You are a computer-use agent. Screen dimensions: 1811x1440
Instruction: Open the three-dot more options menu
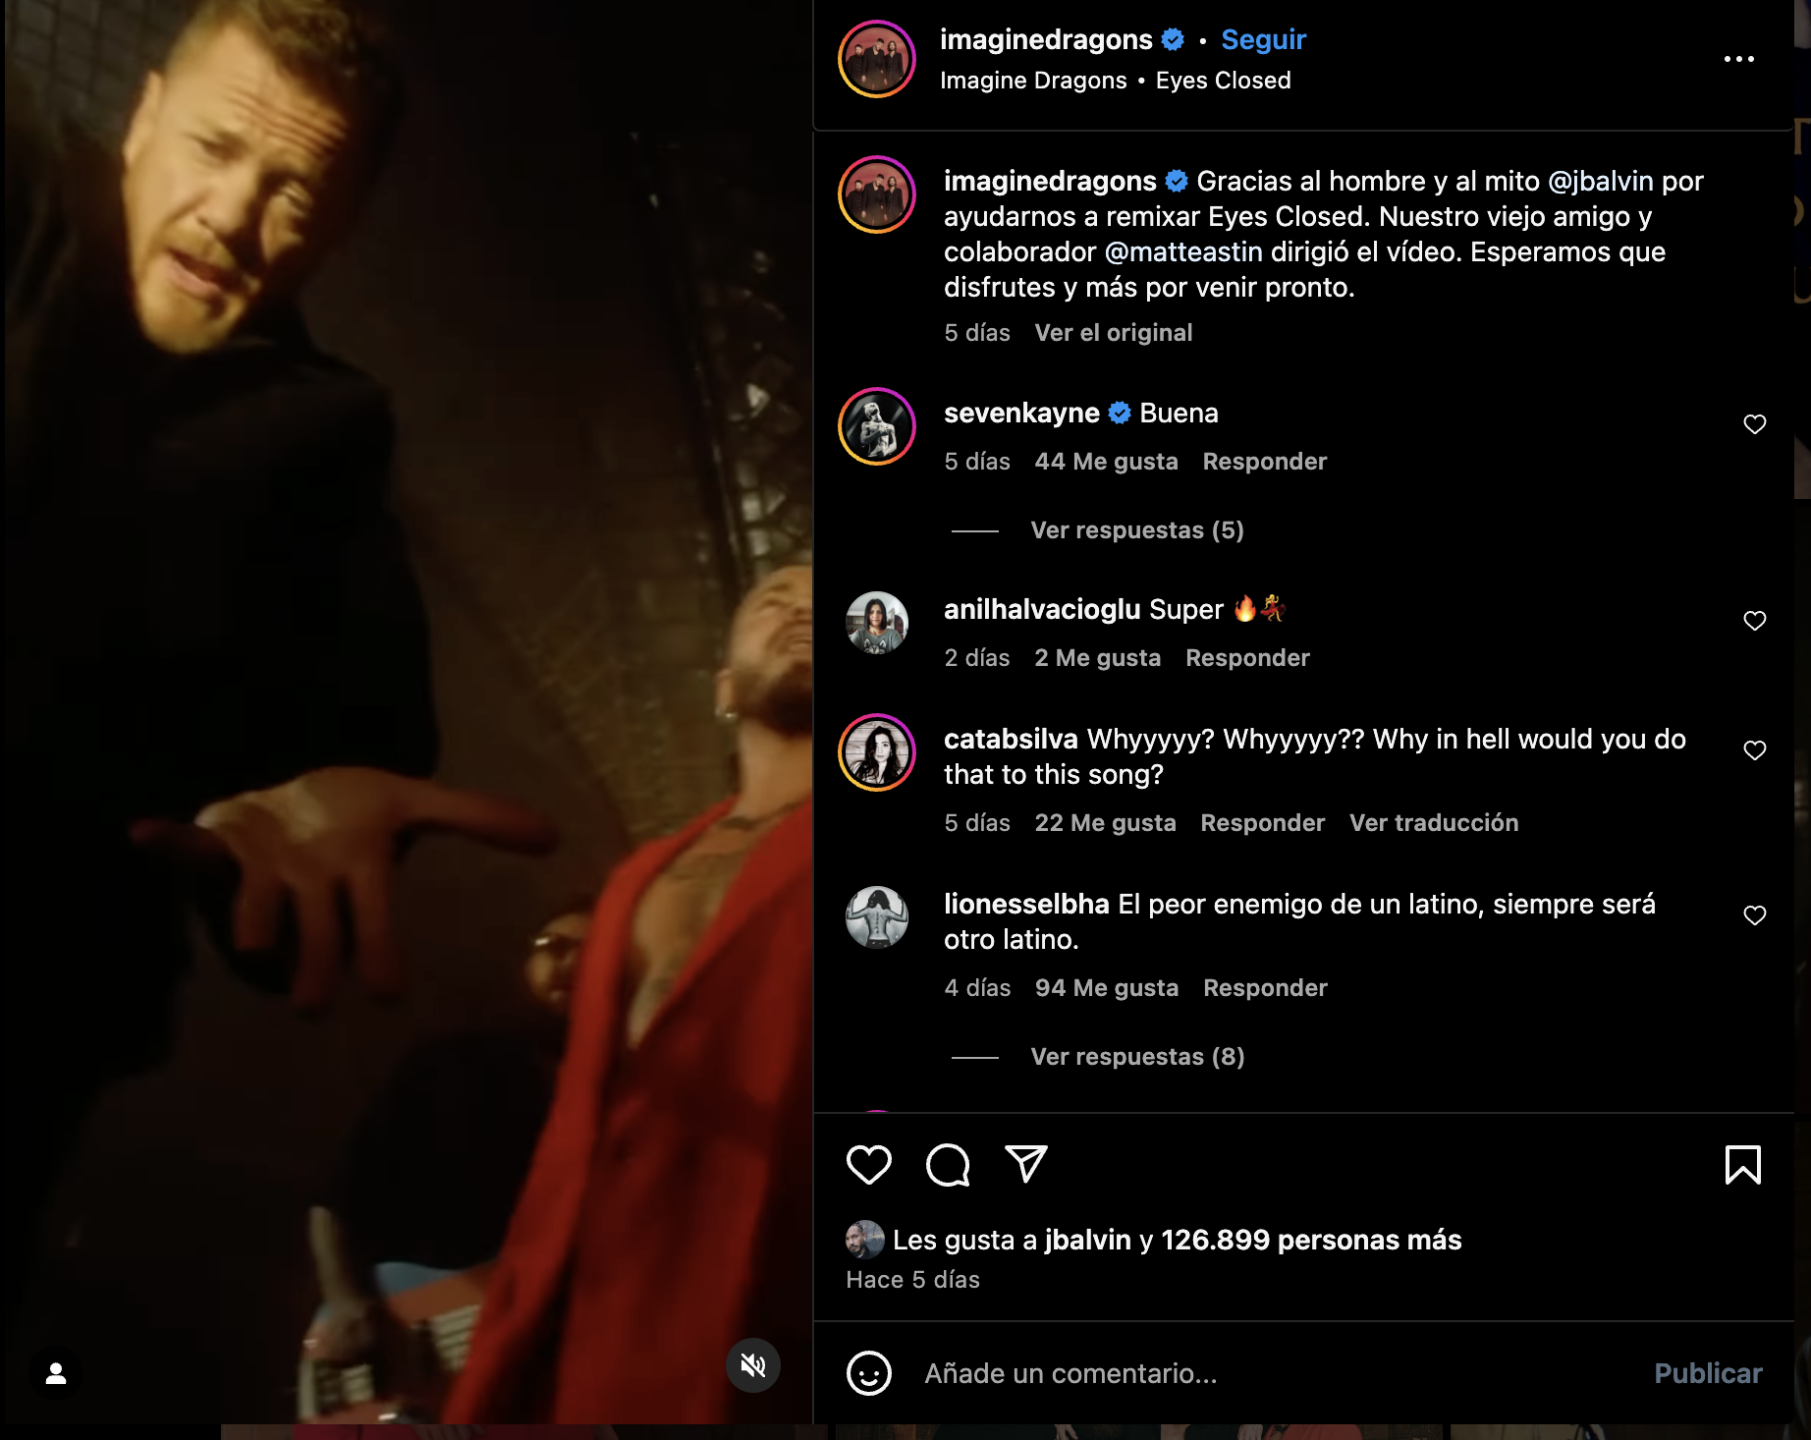pyautogui.click(x=1738, y=59)
